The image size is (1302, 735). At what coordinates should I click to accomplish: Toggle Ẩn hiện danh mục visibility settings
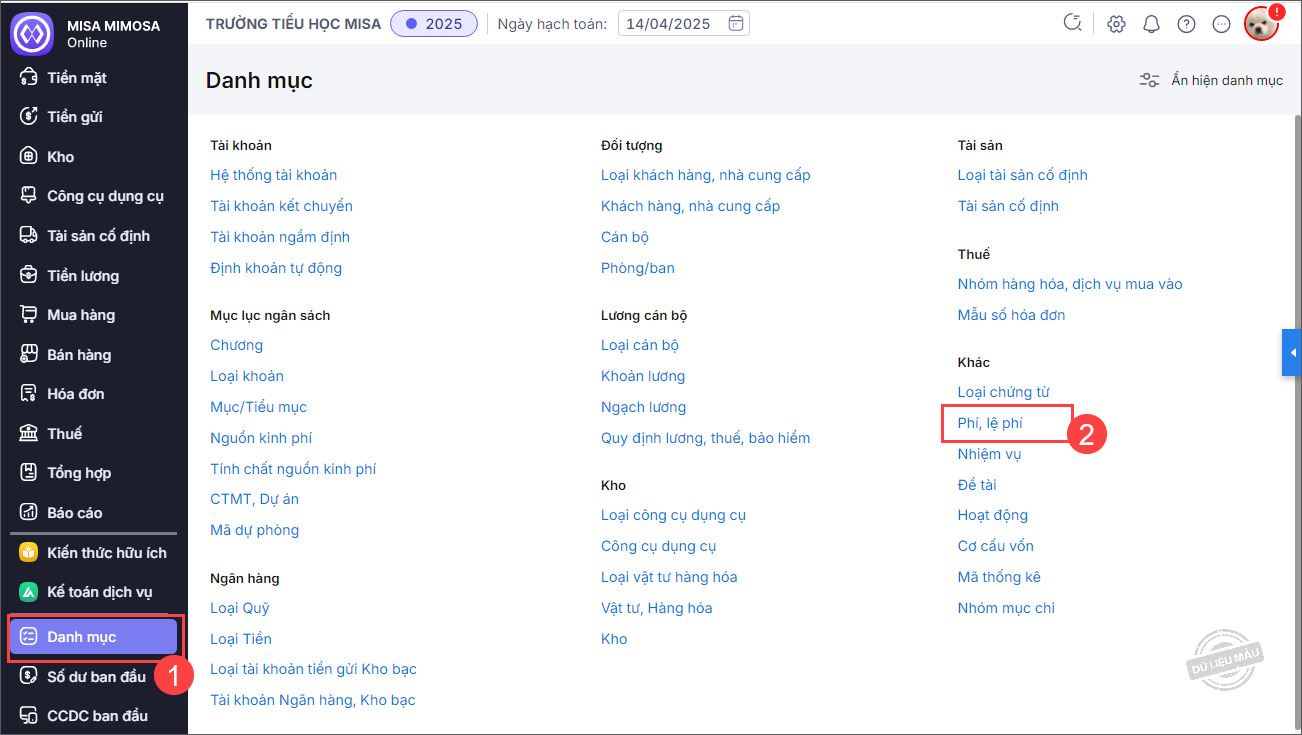[1211, 80]
